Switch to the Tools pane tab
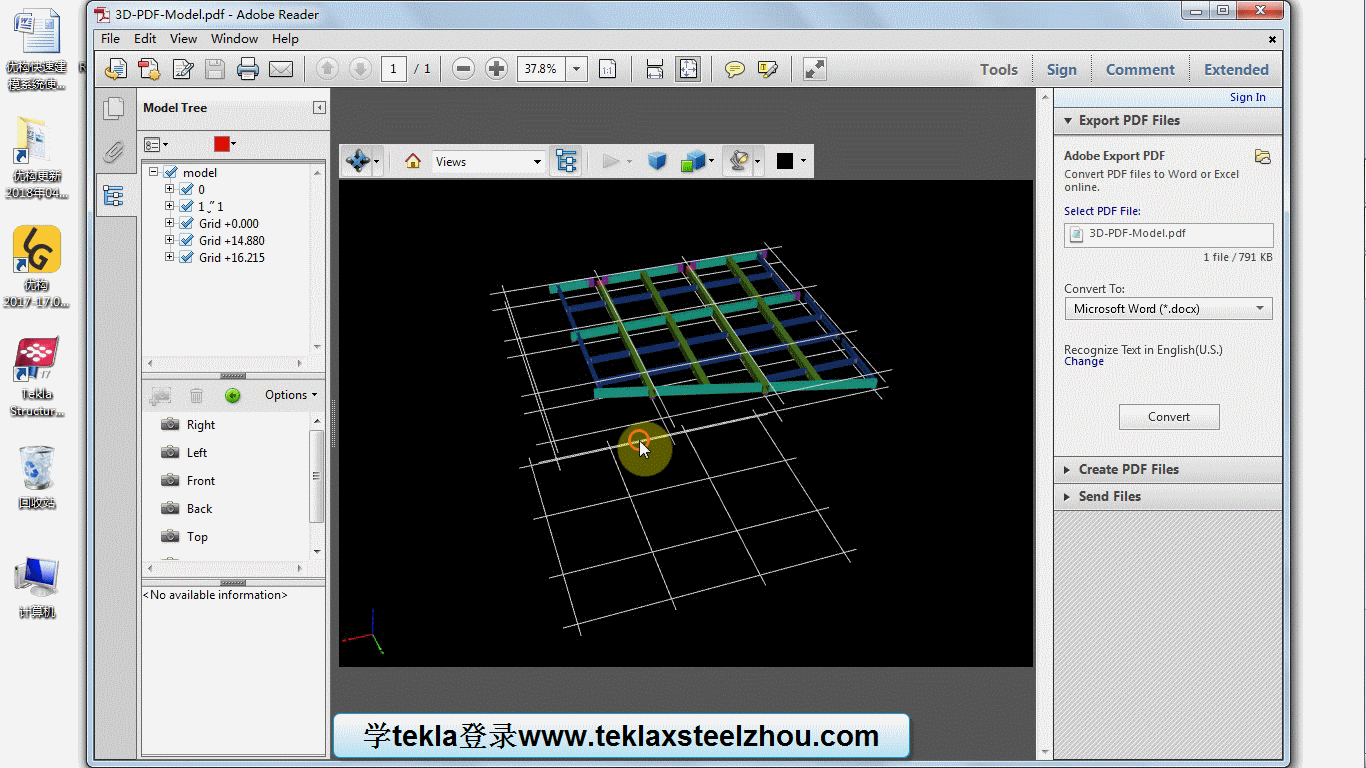1366x768 pixels. pos(998,69)
